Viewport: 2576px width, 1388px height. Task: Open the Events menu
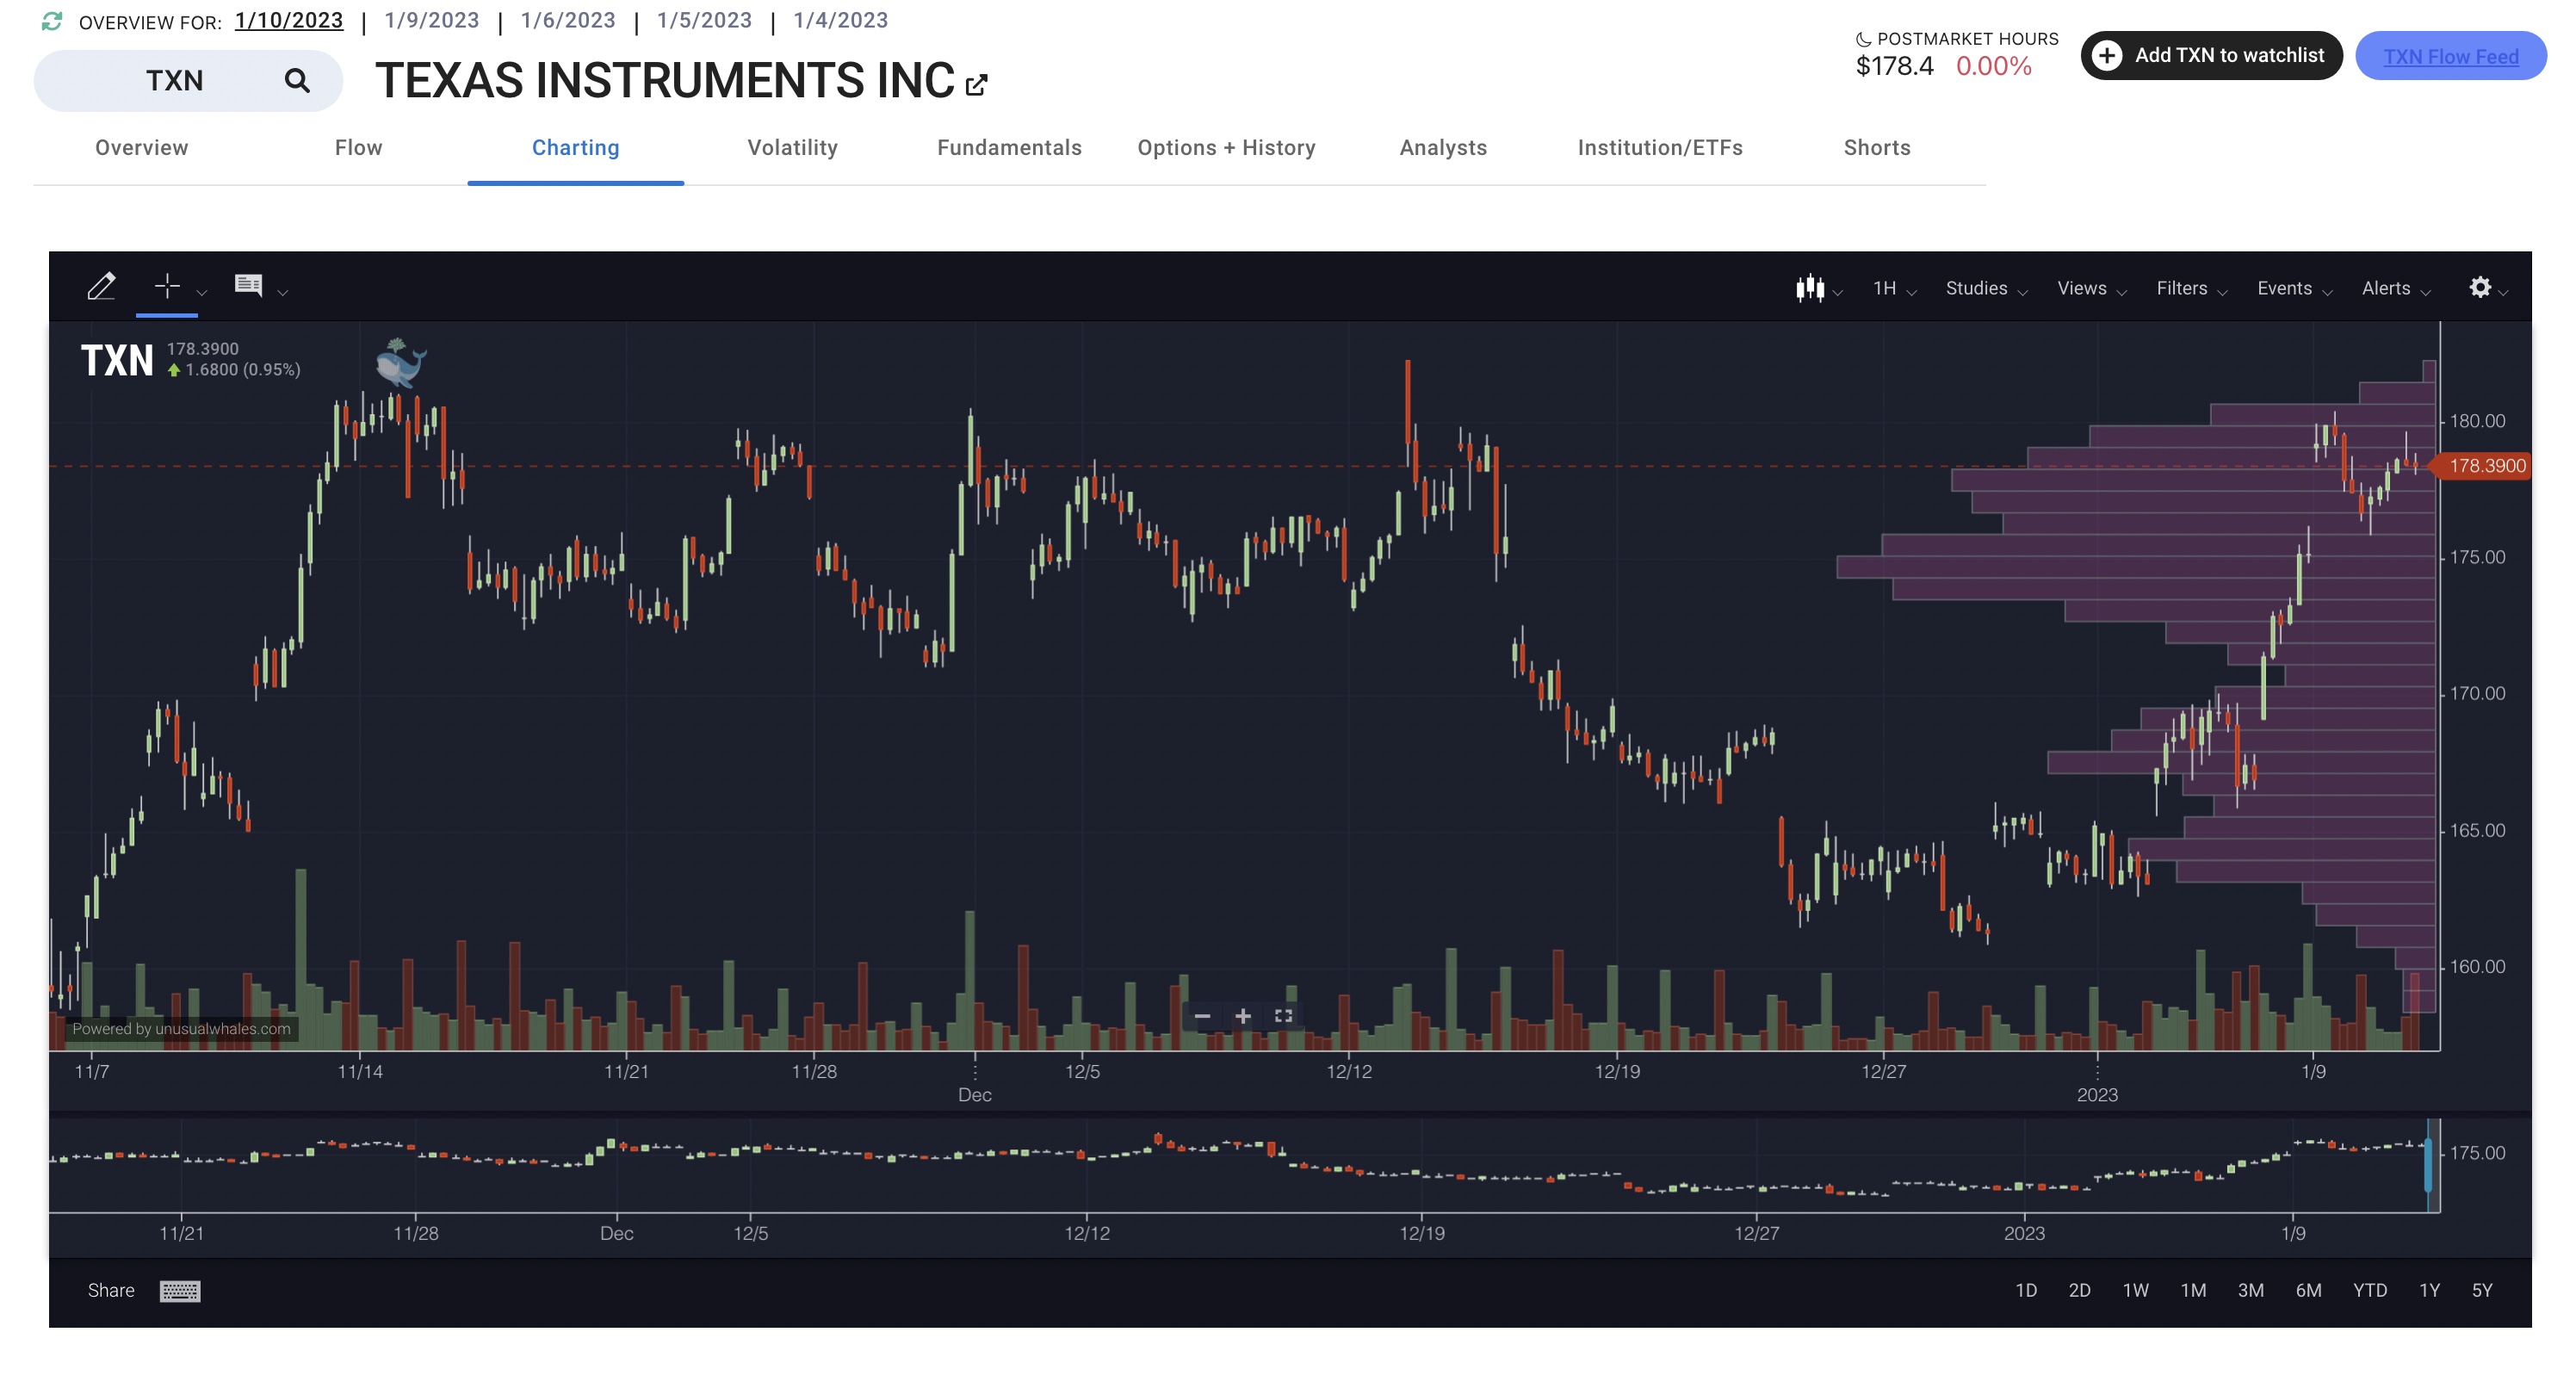[2294, 288]
